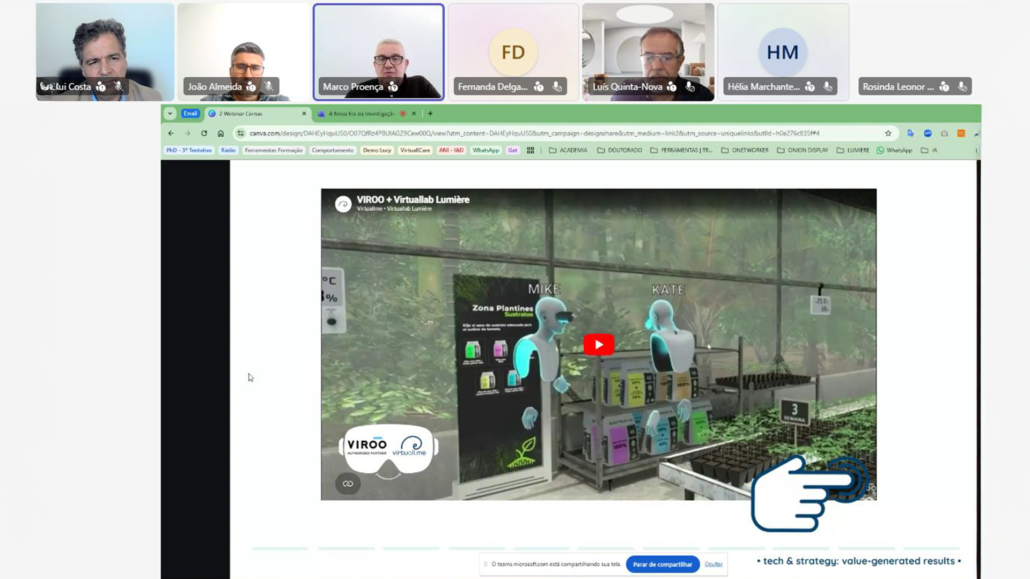Open the ACADEMIA bookmarks folder
1030x579 pixels.
click(568, 151)
